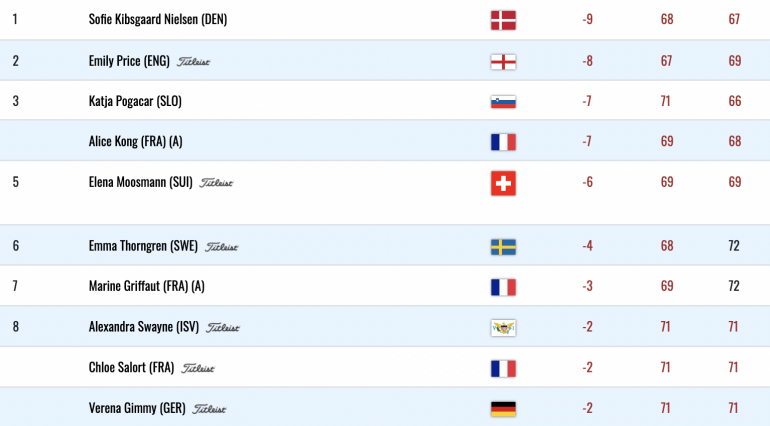This screenshot has height=426, width=770.
Task: Open Katja Pogacar player name
Action: click(x=135, y=101)
